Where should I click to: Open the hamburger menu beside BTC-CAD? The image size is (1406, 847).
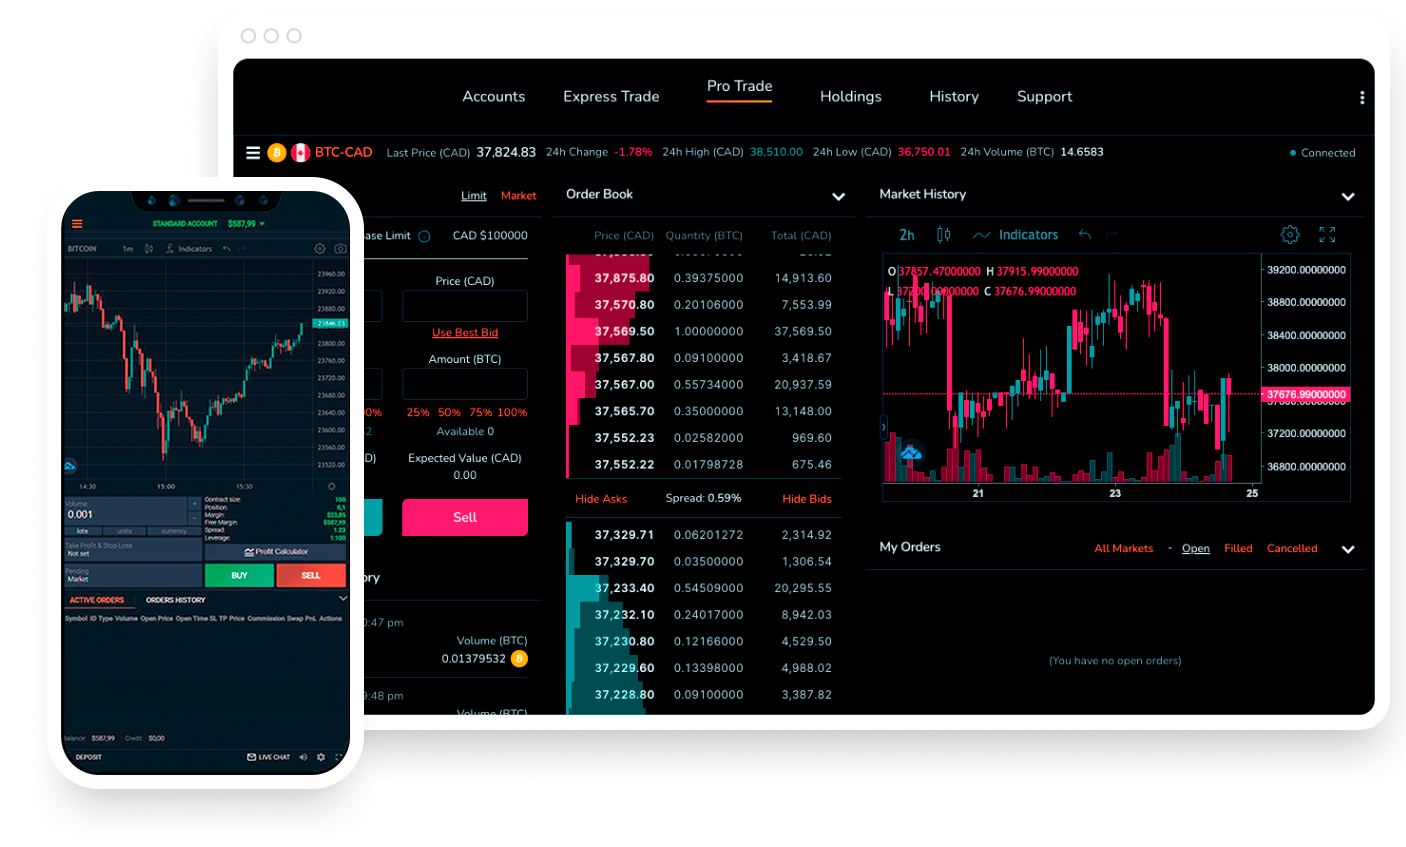pyautogui.click(x=253, y=153)
